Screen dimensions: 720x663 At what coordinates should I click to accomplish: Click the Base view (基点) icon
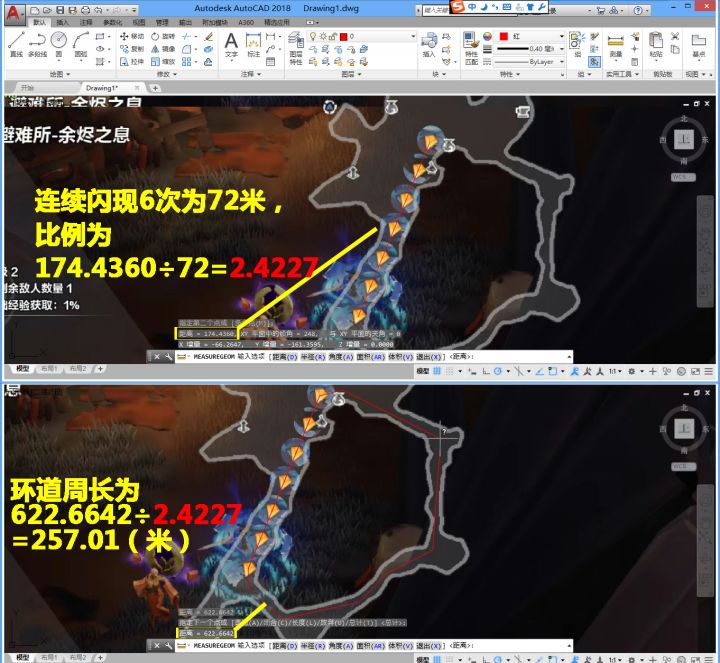pos(698,45)
